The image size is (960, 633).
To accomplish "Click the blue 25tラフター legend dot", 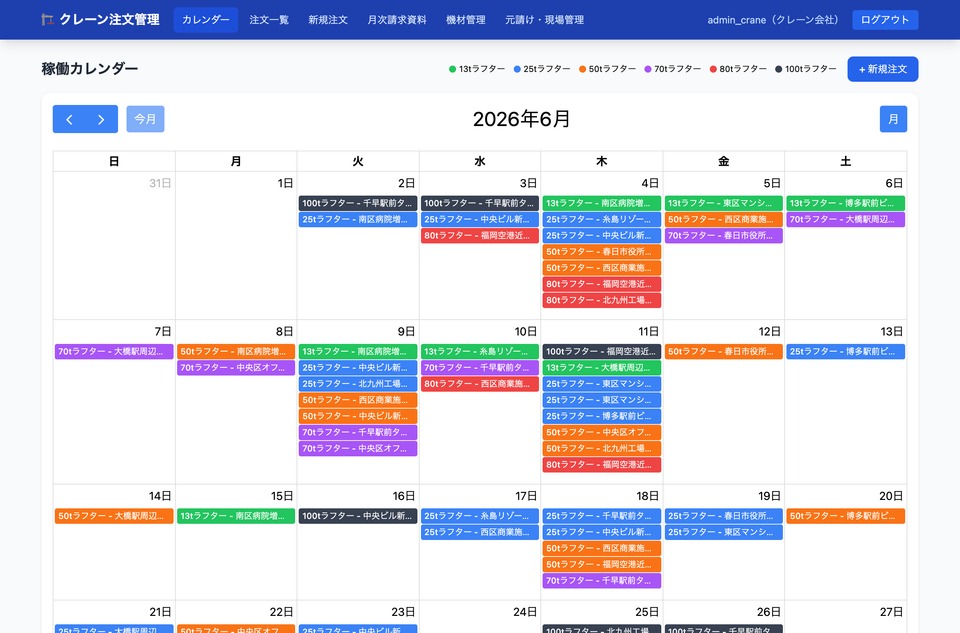I will (x=517, y=69).
